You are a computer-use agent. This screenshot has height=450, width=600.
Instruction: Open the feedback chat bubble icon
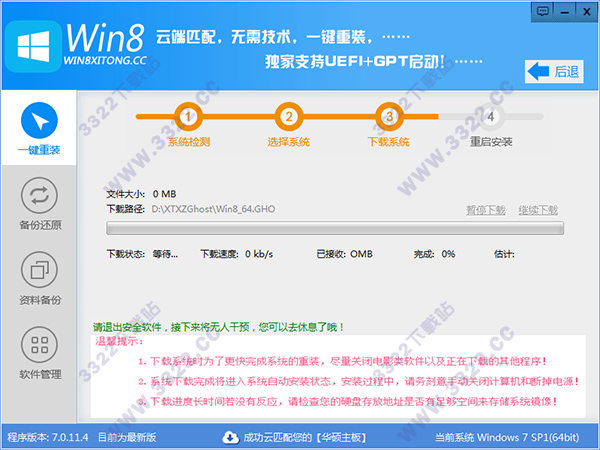point(543,11)
